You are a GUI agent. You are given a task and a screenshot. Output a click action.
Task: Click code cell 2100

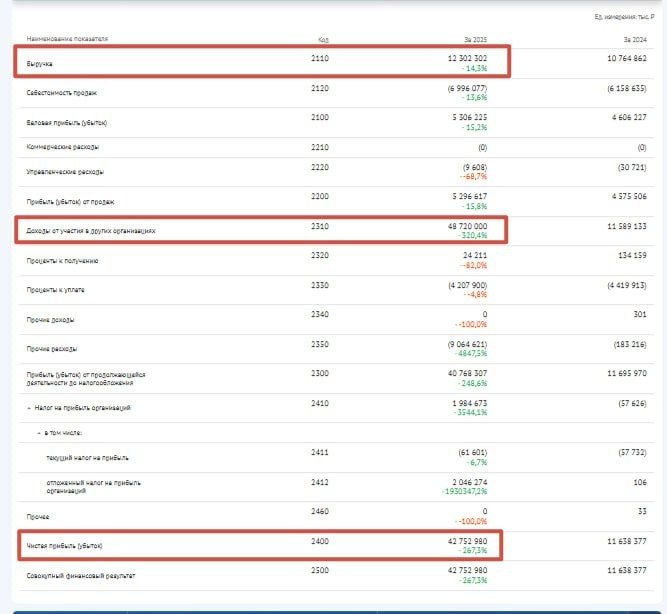[320, 117]
